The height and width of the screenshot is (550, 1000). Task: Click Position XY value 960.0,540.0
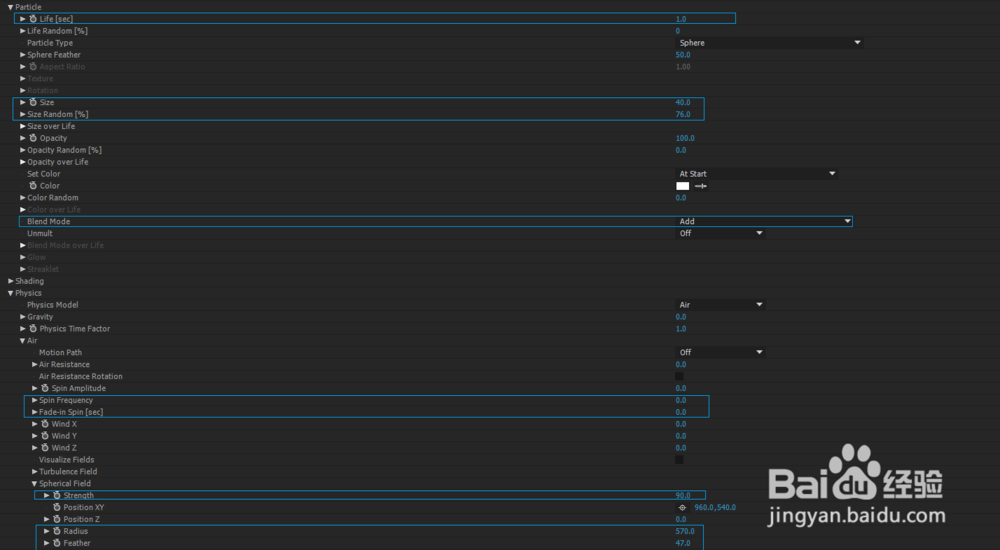tap(715, 508)
